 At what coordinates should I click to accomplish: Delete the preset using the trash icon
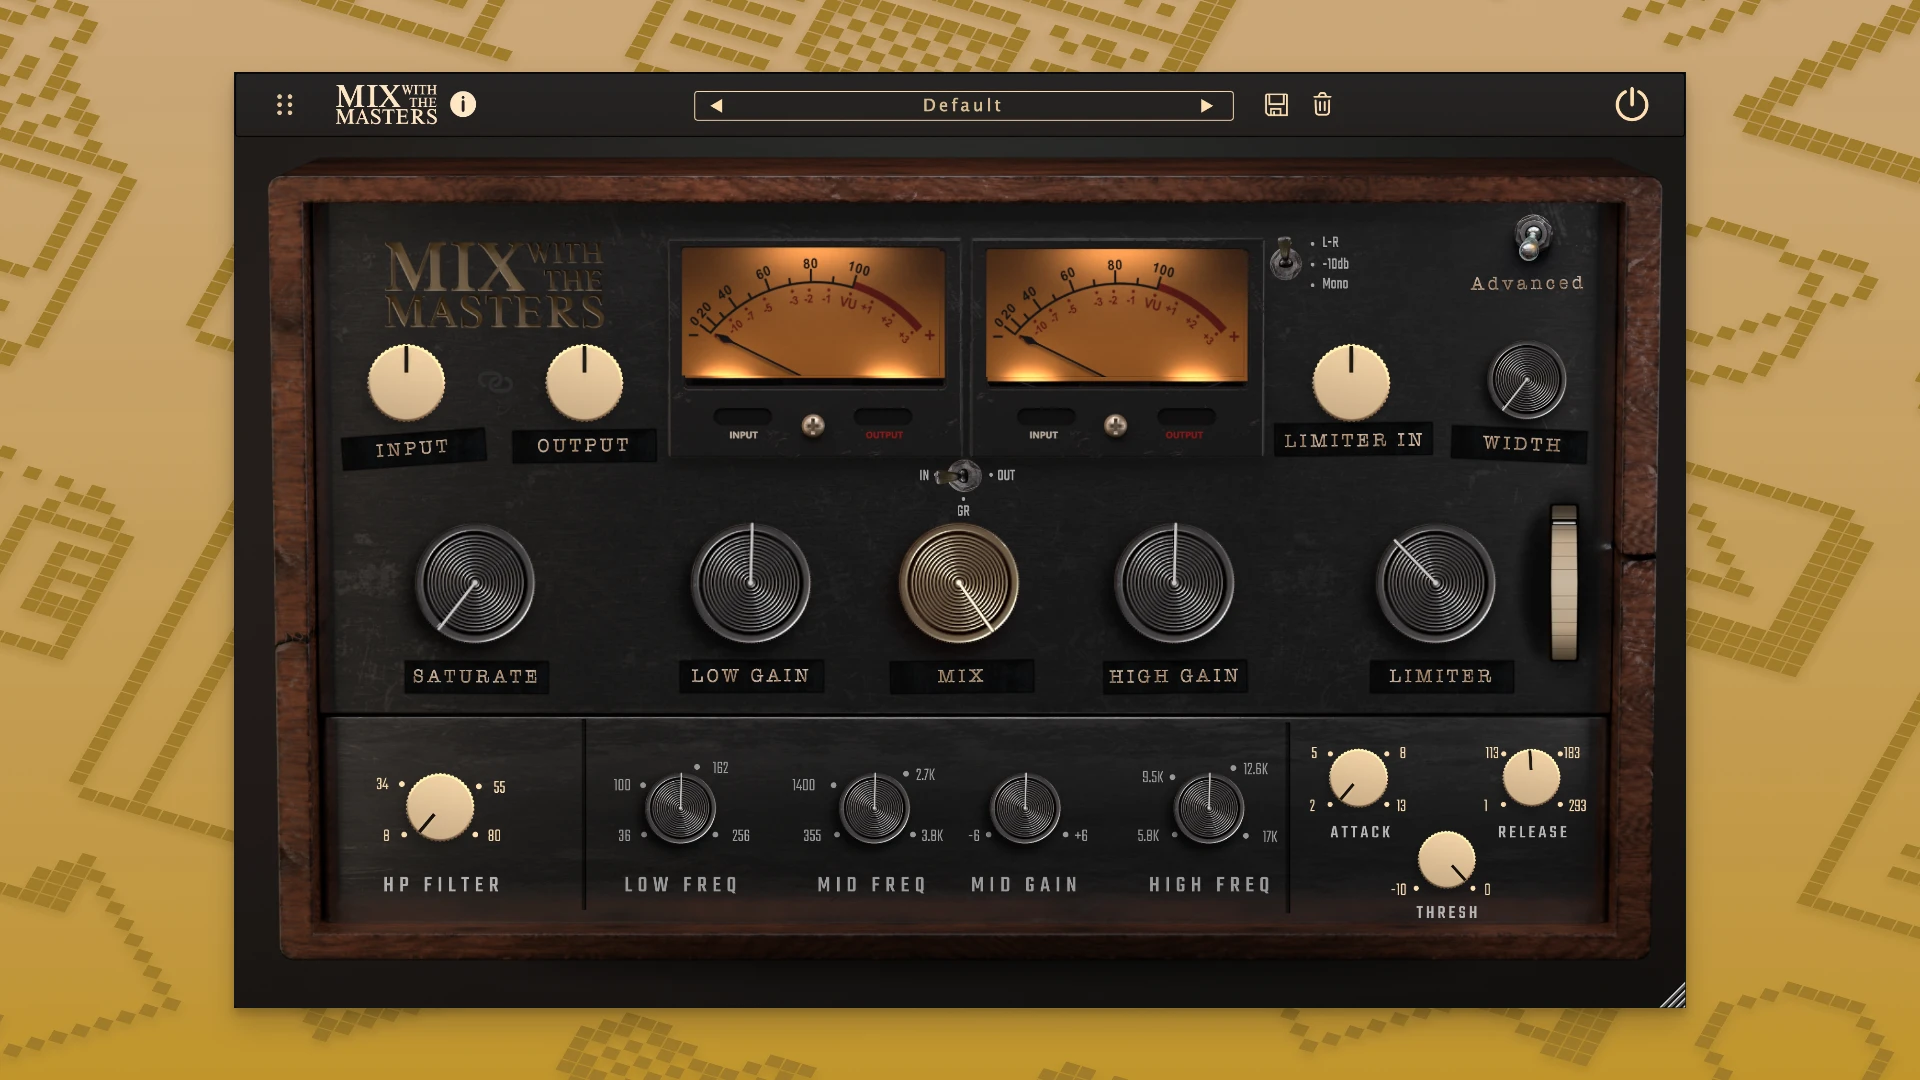(1322, 105)
